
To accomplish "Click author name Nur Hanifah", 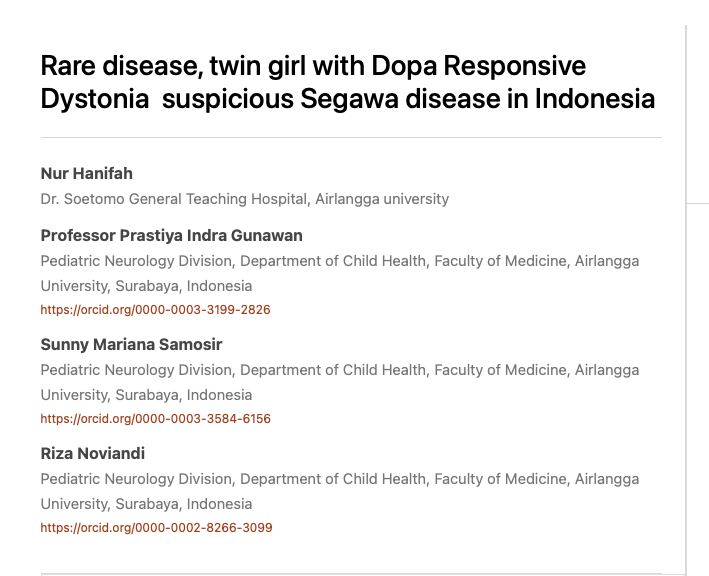I will point(87,174).
